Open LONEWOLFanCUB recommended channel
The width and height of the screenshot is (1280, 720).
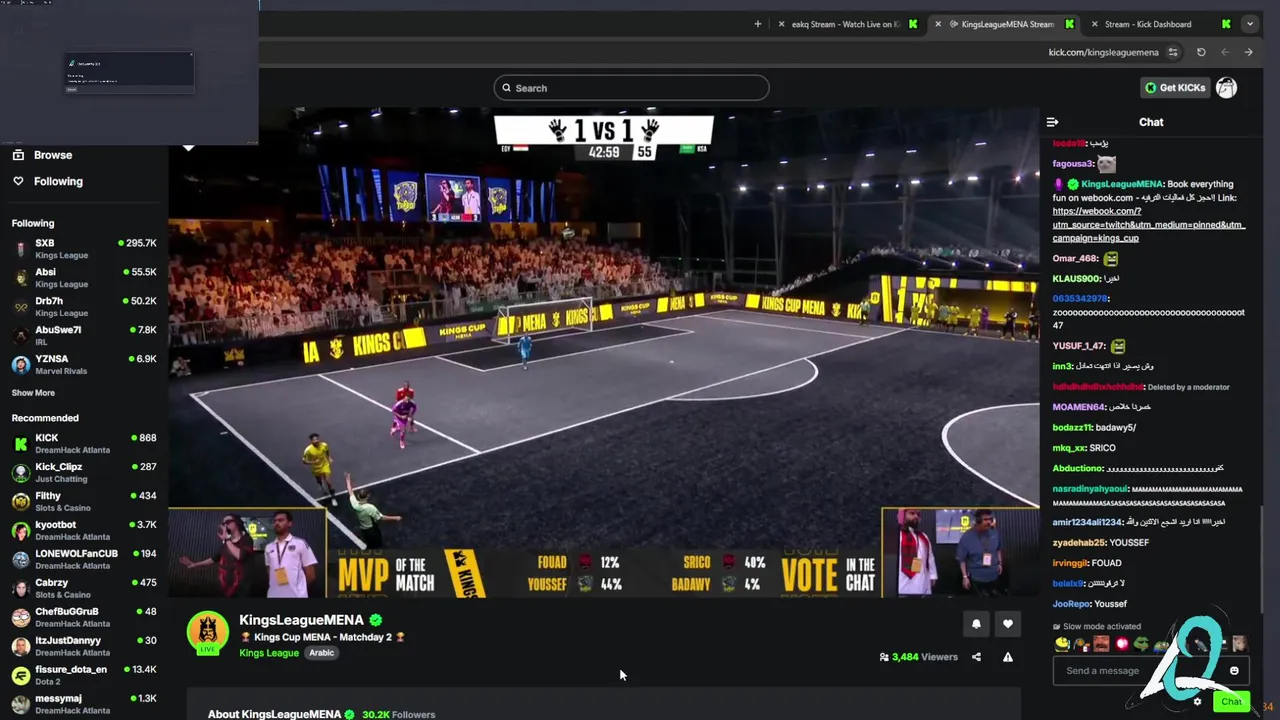pos(84,560)
